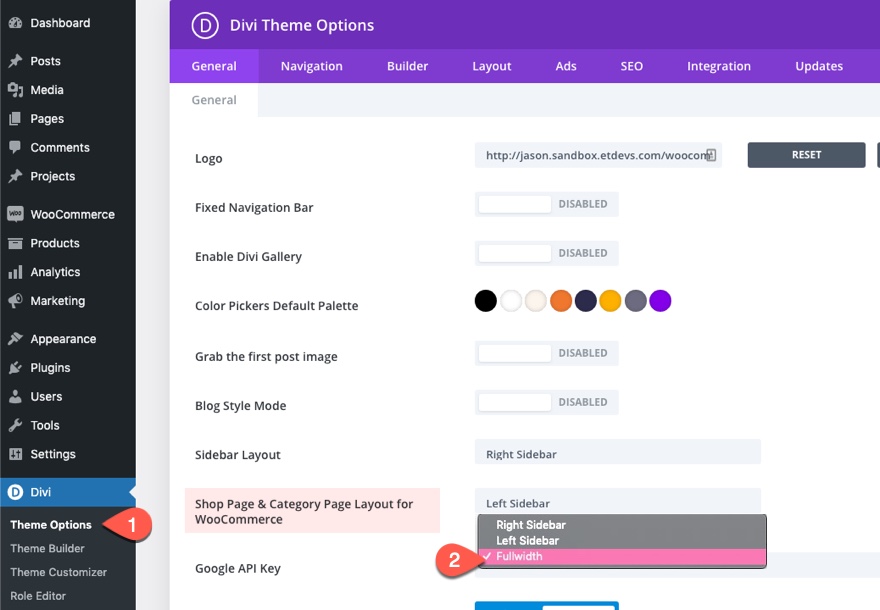Pick the gray palette color
The height and width of the screenshot is (610, 880).
tap(635, 301)
